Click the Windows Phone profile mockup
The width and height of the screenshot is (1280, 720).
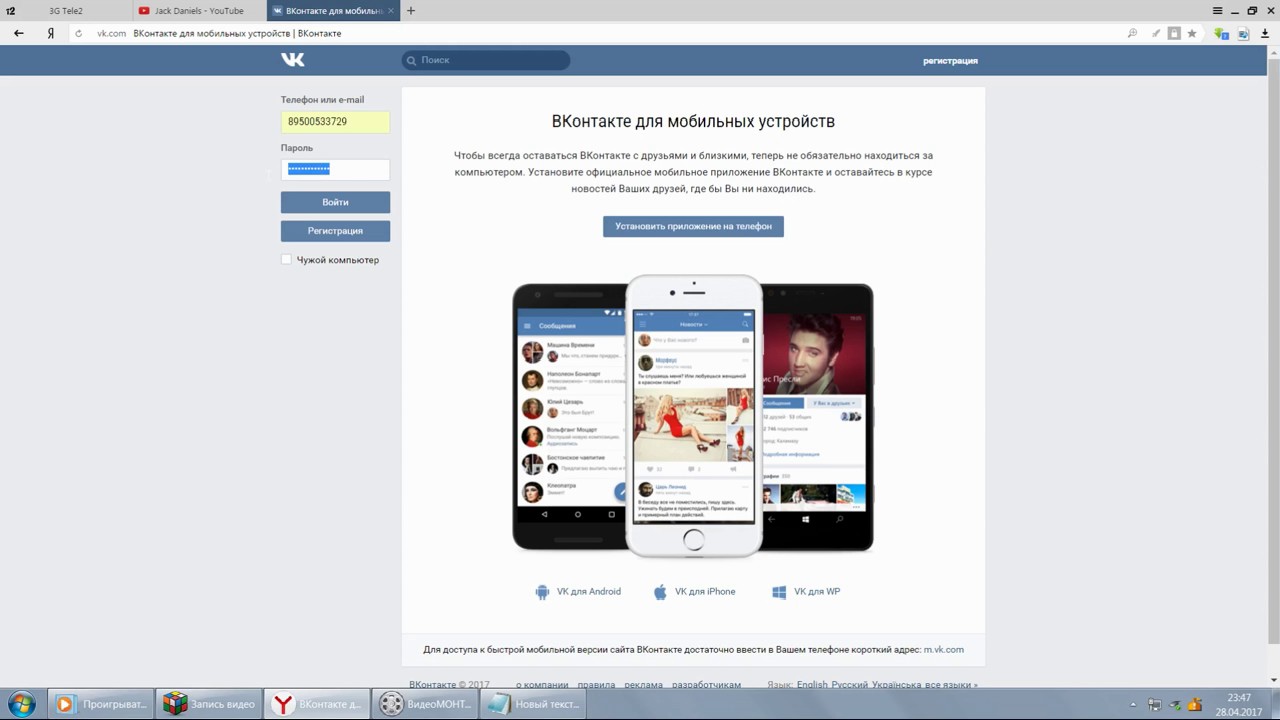tap(817, 417)
